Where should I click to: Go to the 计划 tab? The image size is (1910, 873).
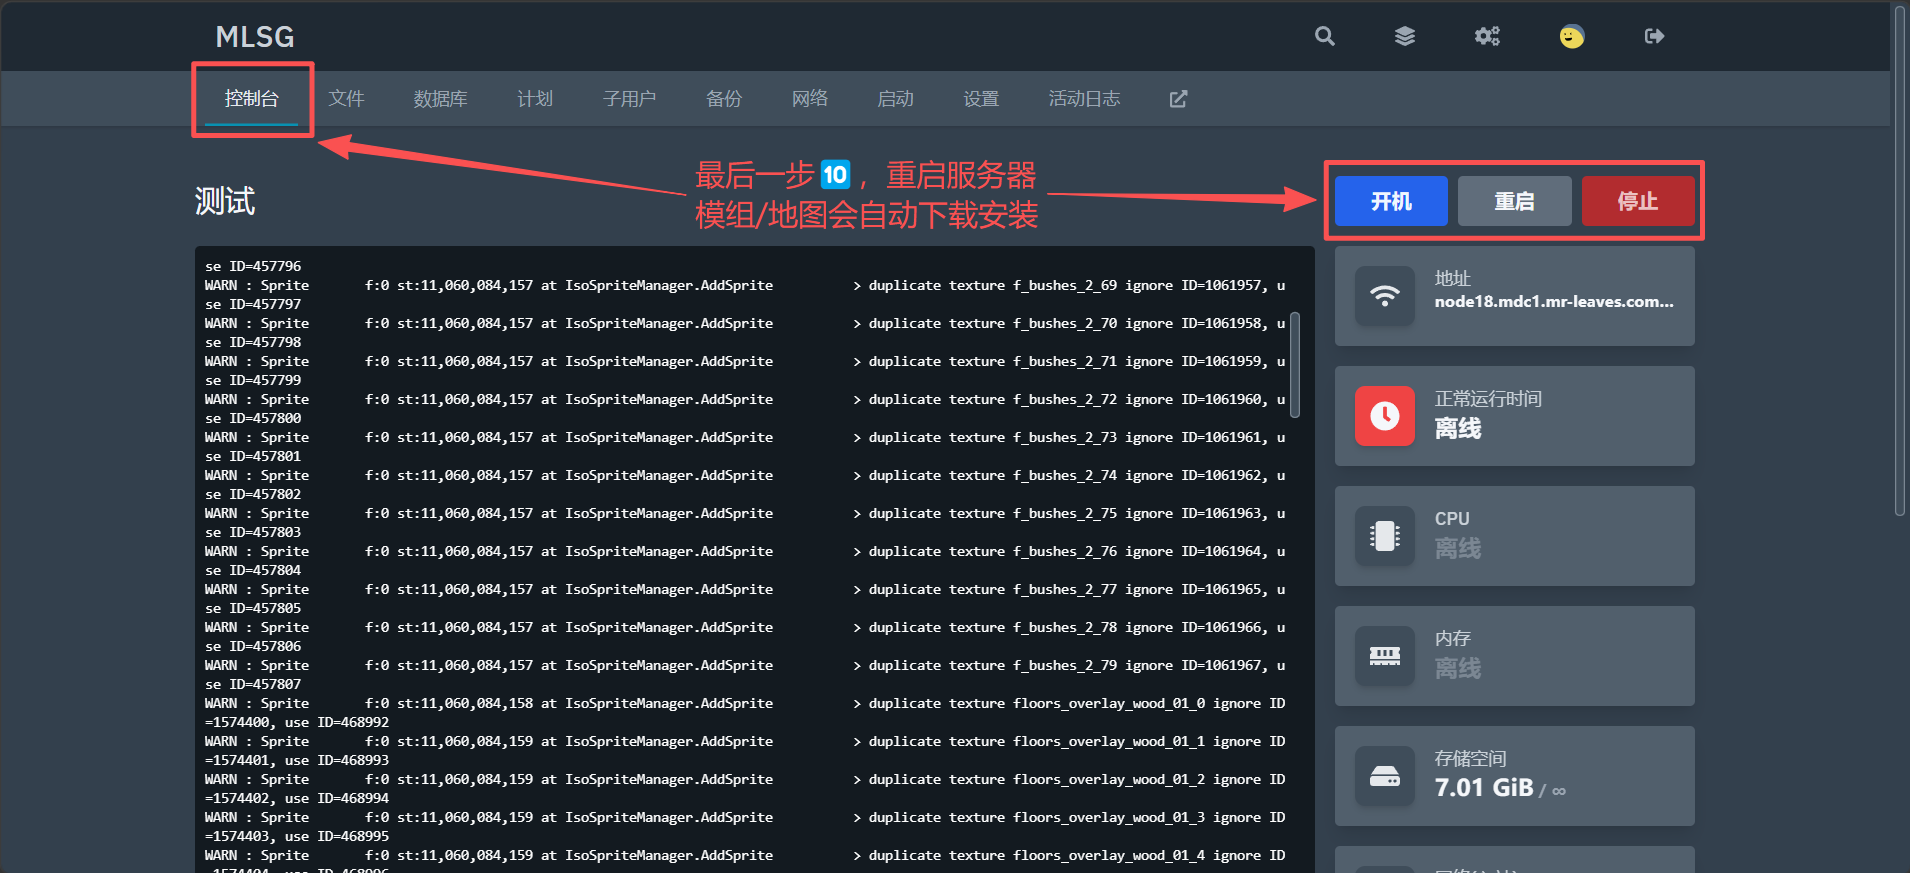(535, 98)
